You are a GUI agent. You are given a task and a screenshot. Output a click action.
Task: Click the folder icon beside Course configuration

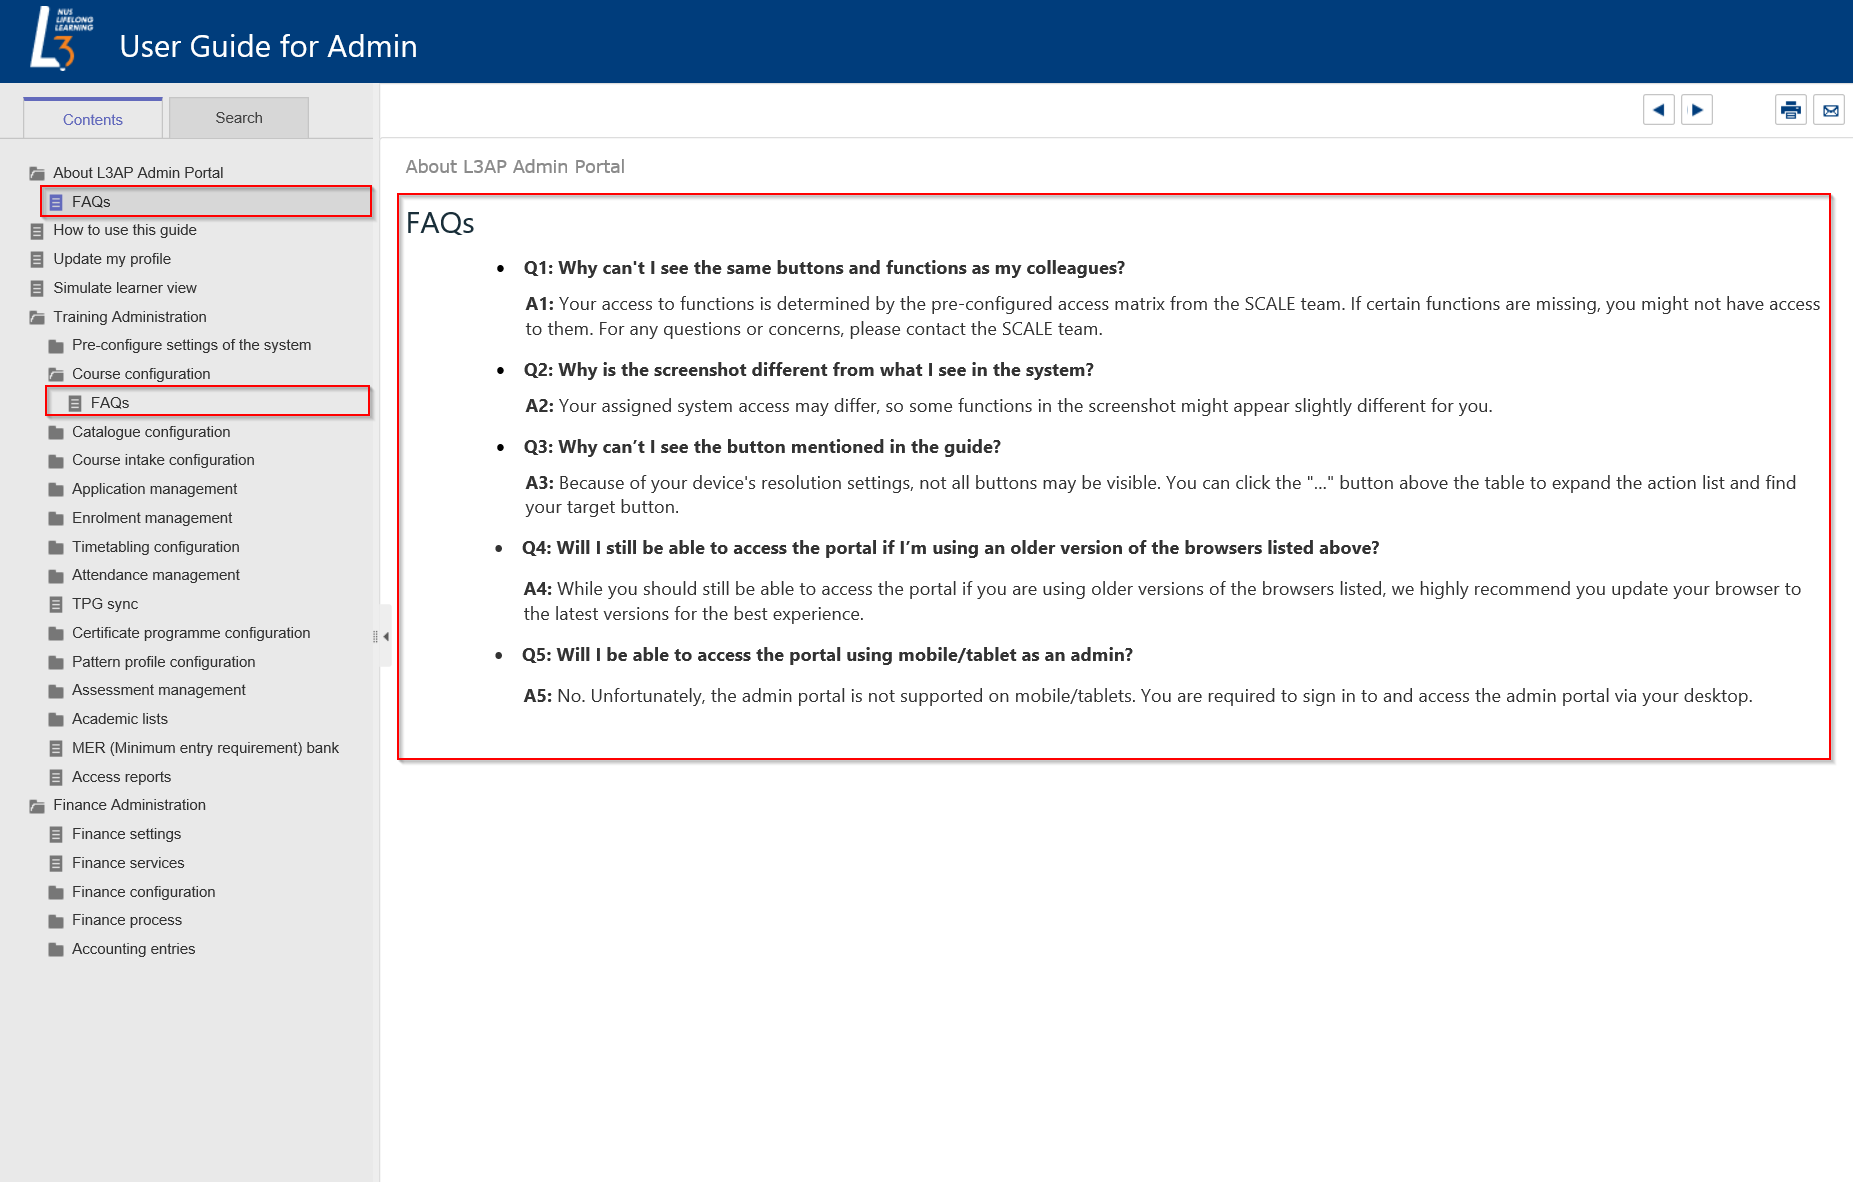(57, 373)
